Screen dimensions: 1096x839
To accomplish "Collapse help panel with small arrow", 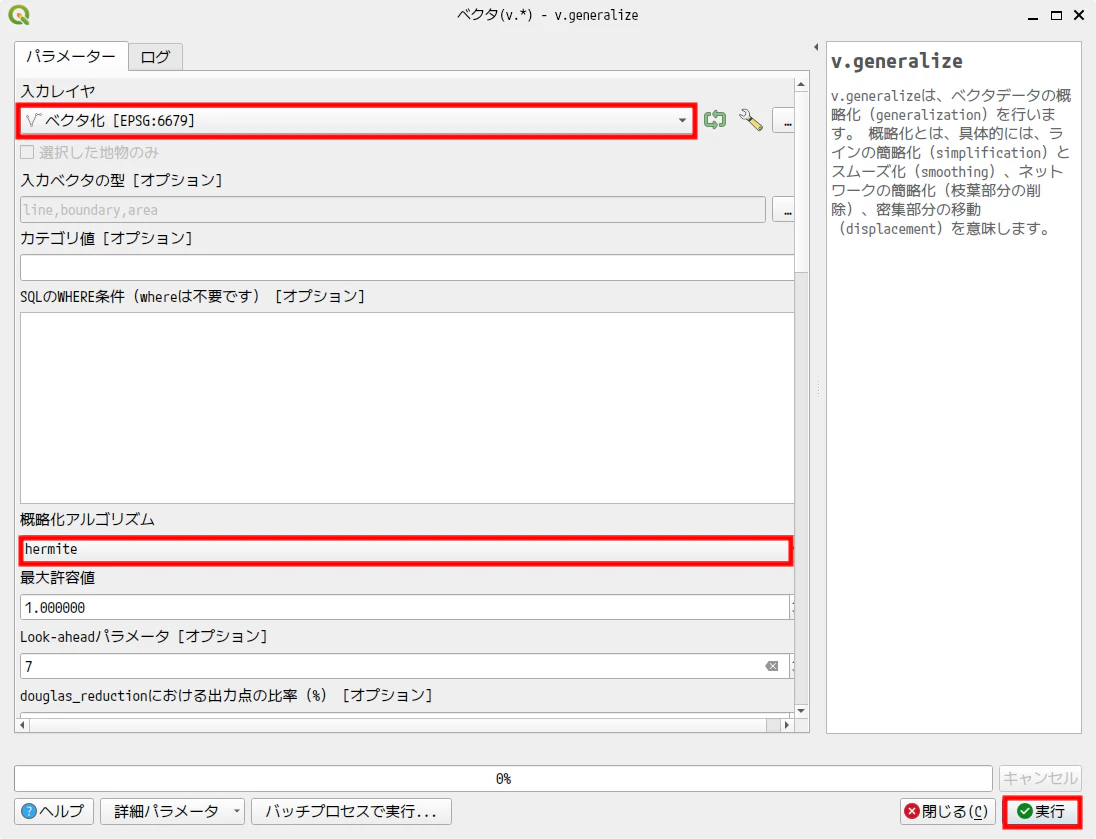I will [x=816, y=47].
